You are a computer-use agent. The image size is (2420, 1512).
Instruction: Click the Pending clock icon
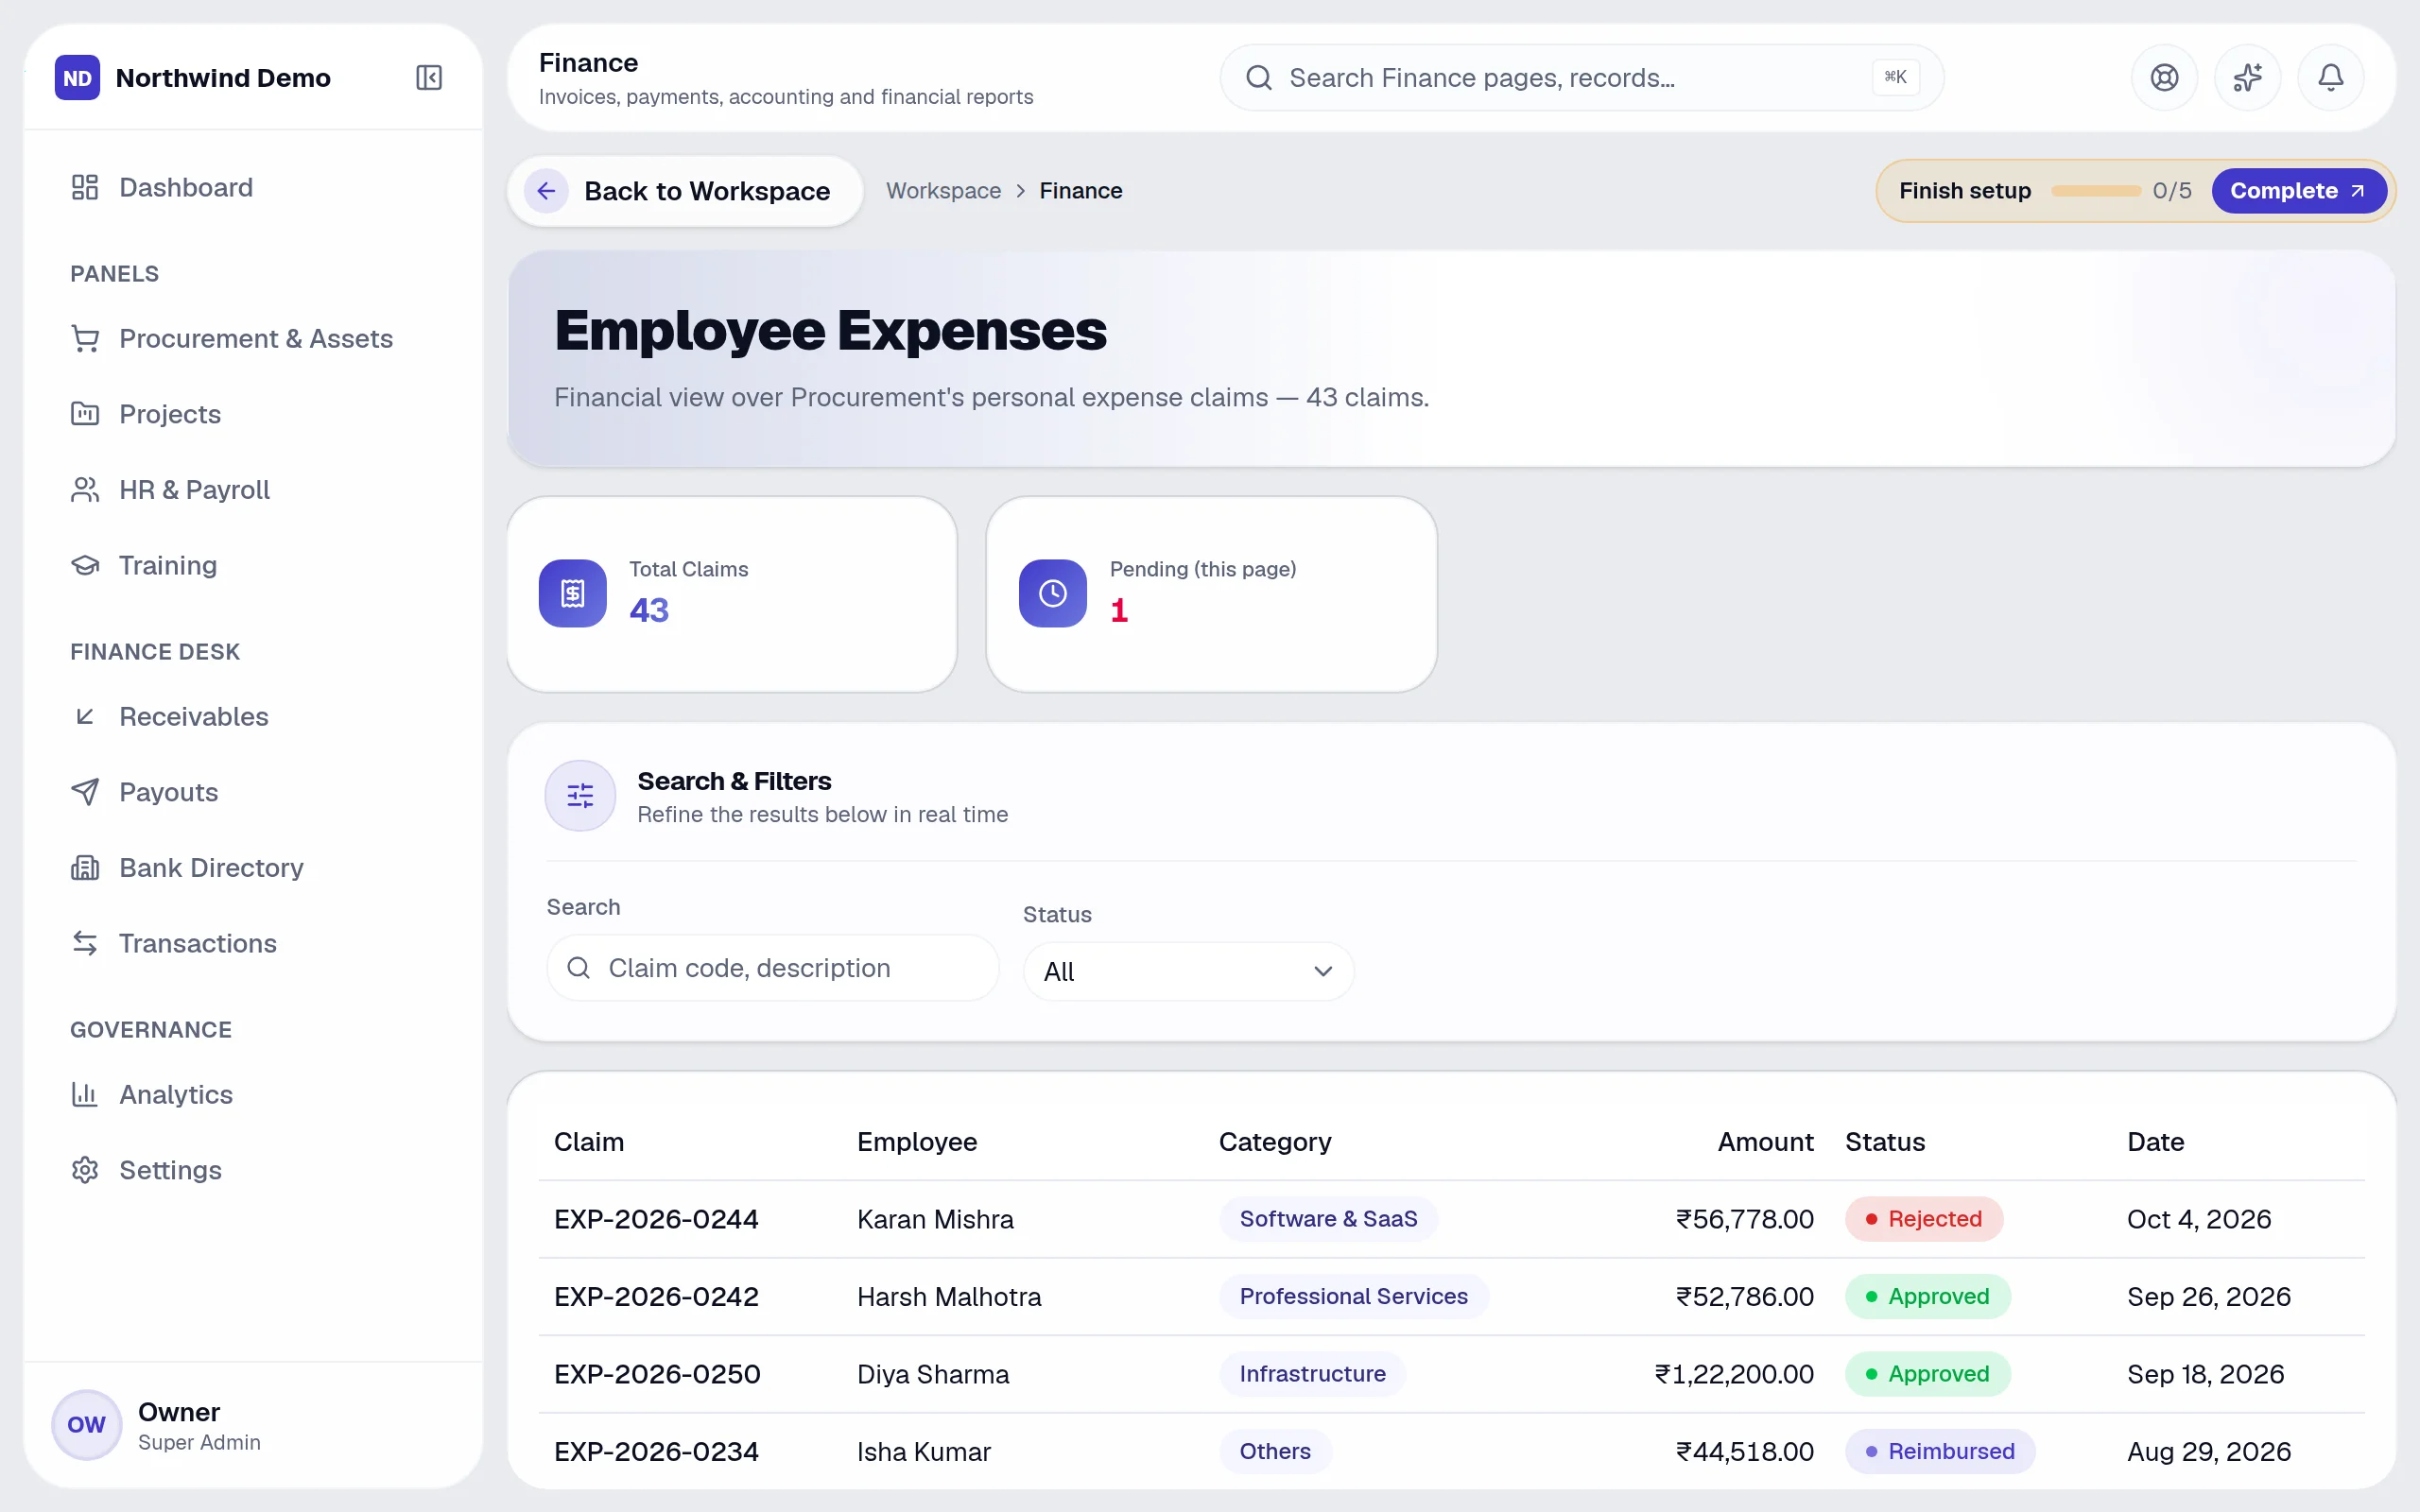point(1052,593)
